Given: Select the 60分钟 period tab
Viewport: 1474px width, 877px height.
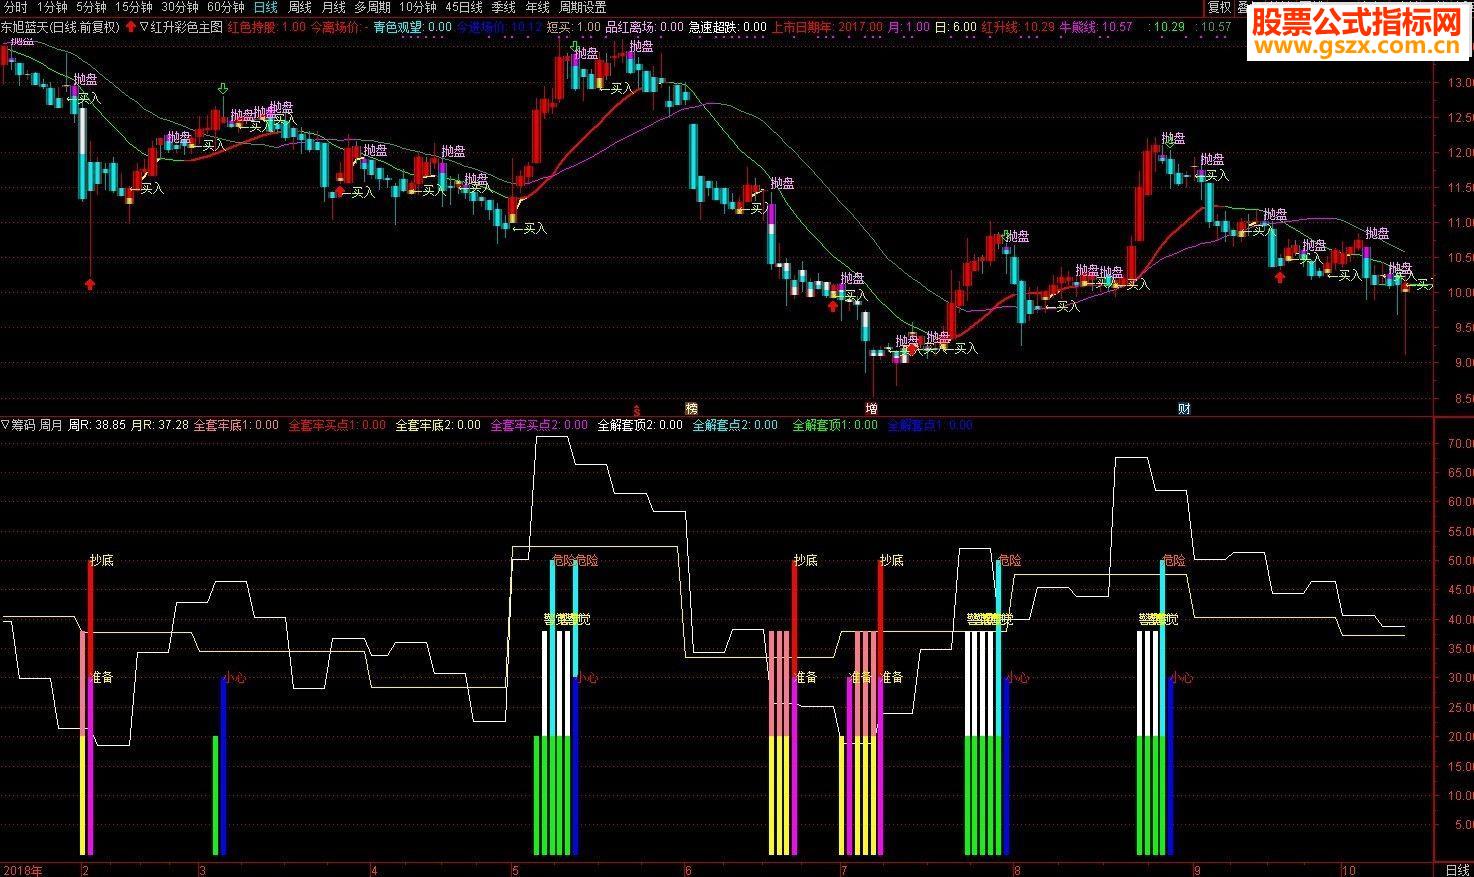Looking at the screenshot, I should point(226,7).
